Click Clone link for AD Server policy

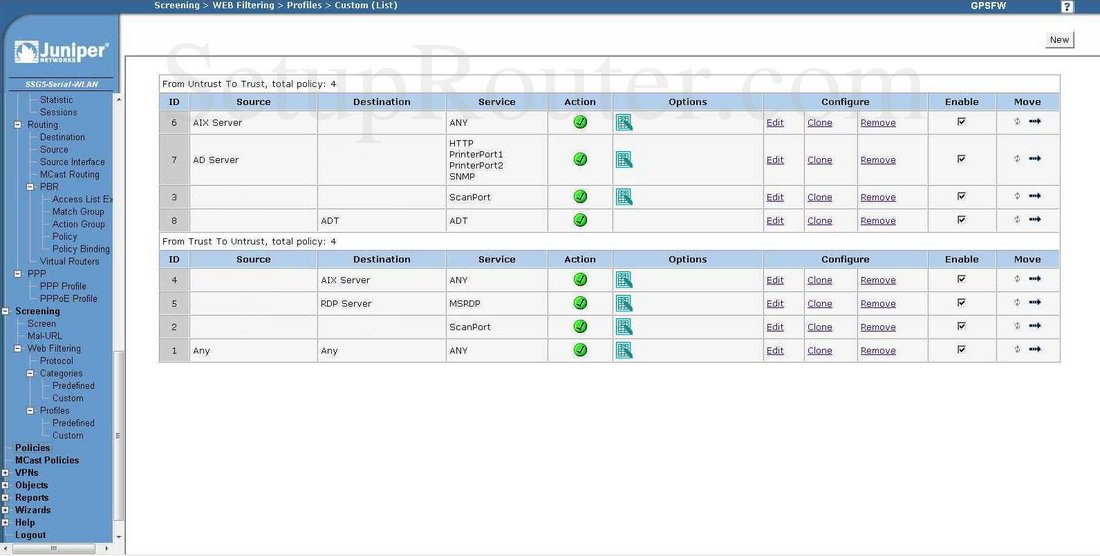tap(819, 160)
